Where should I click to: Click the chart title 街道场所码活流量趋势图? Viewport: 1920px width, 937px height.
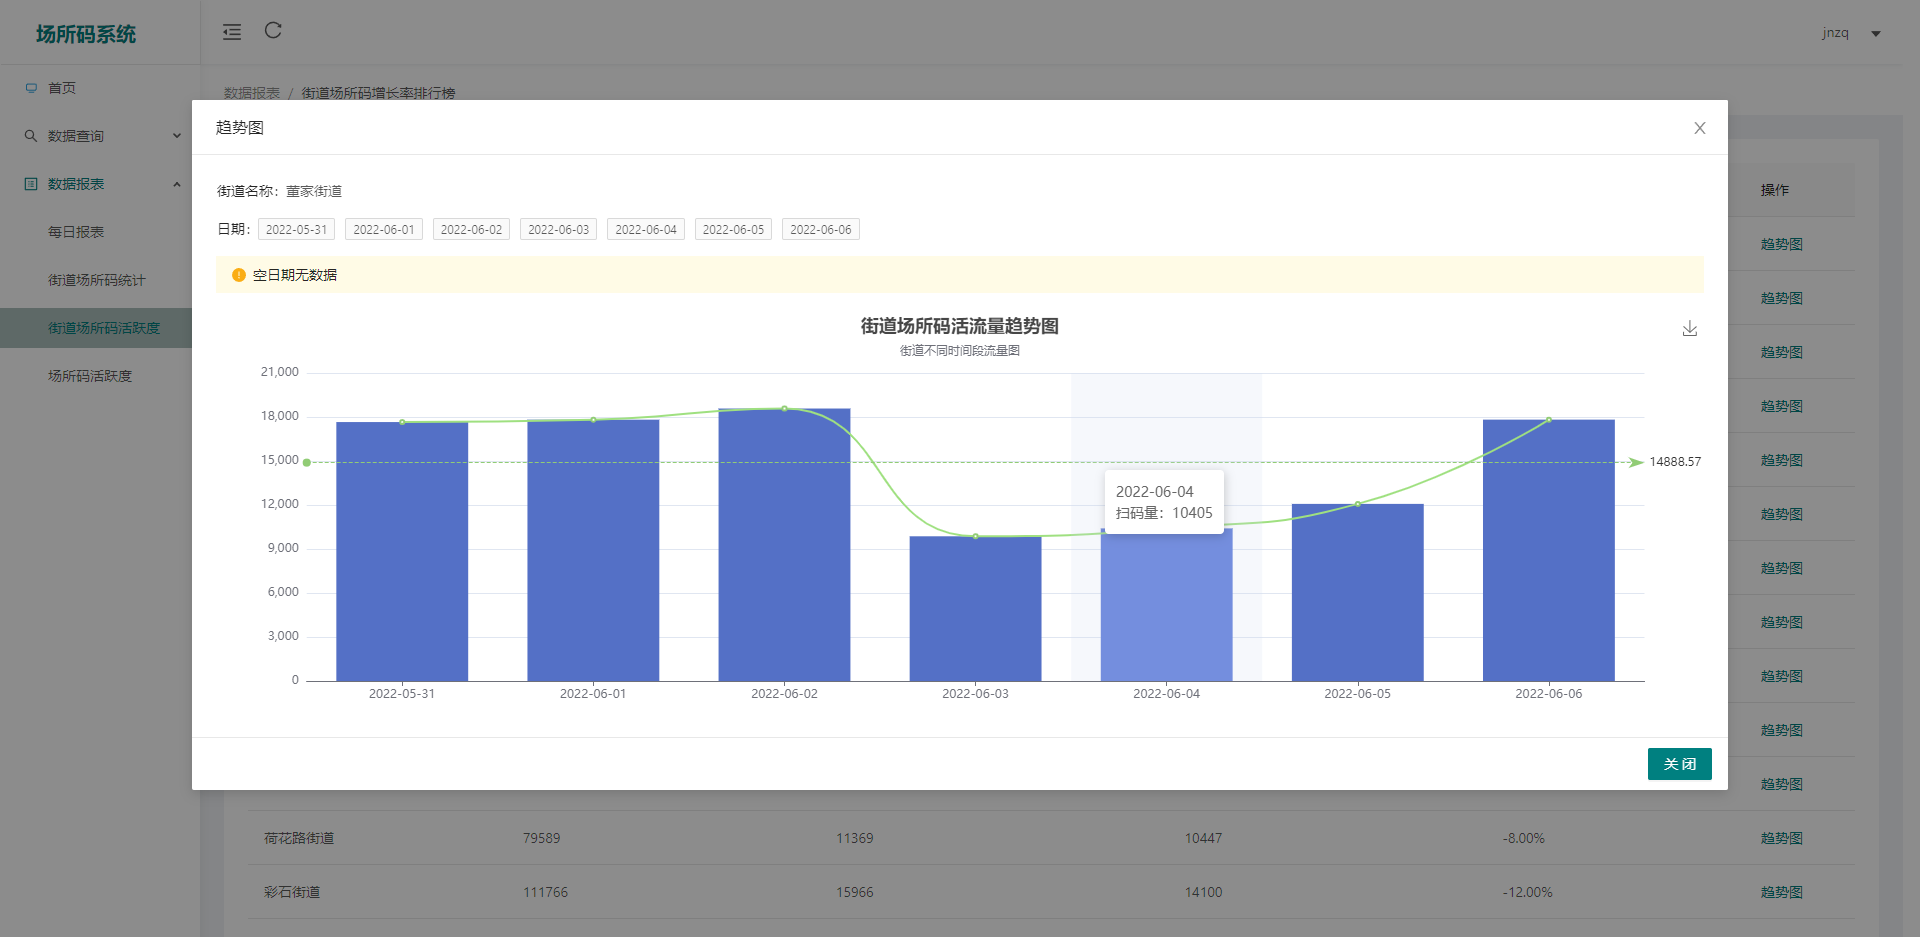959,326
